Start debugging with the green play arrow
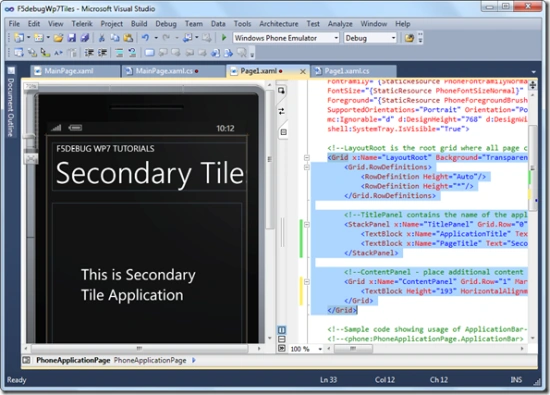550x395 pixels. [224, 38]
